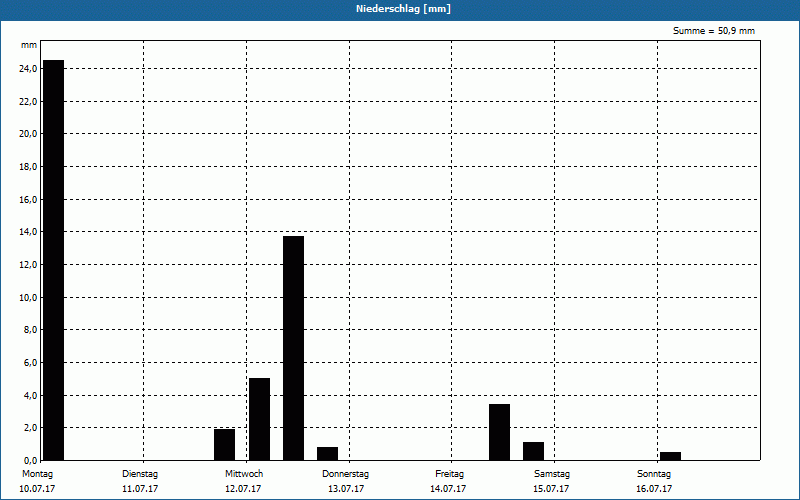Click the Niederschlag [mm] chart title
This screenshot has height=500, width=800.
403,9
